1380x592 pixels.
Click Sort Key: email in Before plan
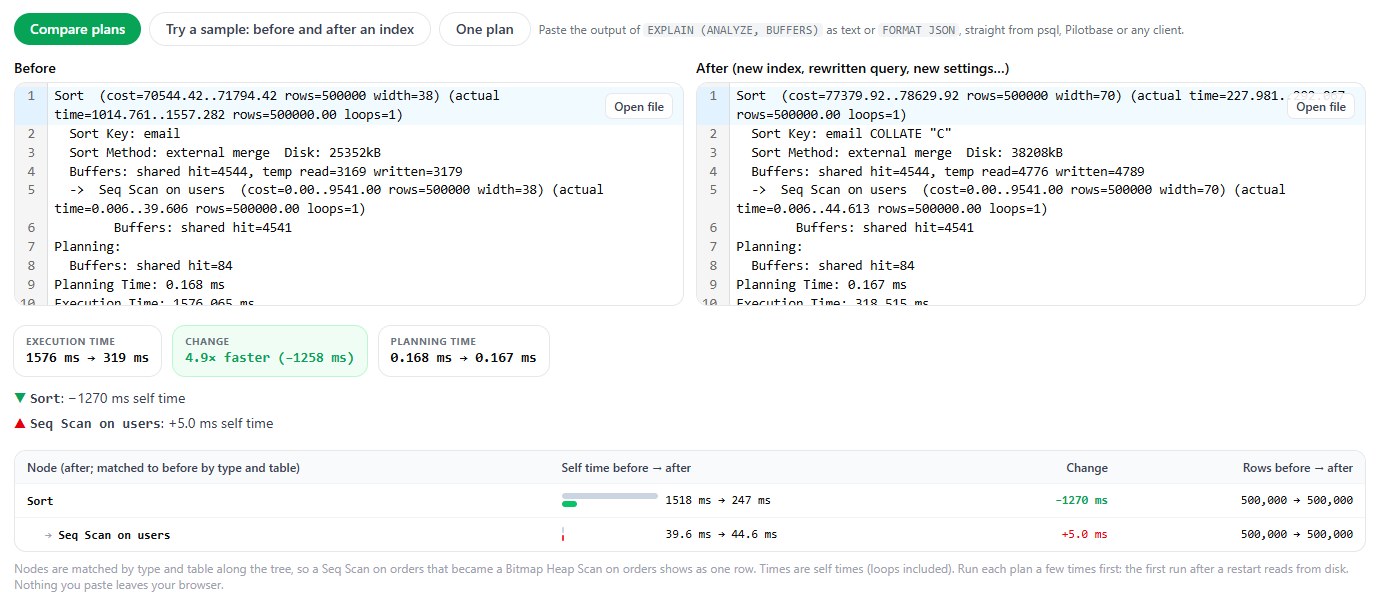click(x=125, y=133)
